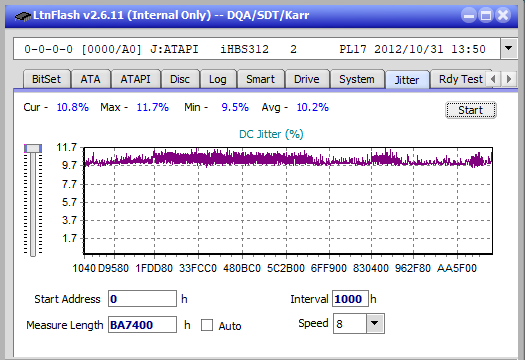525x360 pixels.
Task: Click the Measure Length field
Action: tap(142, 325)
